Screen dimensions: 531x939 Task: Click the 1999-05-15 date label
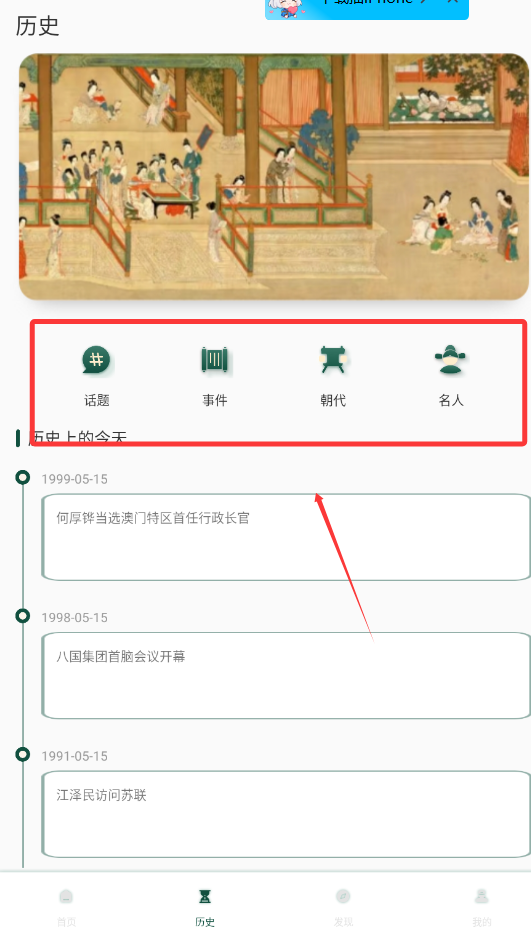[x=74, y=479]
